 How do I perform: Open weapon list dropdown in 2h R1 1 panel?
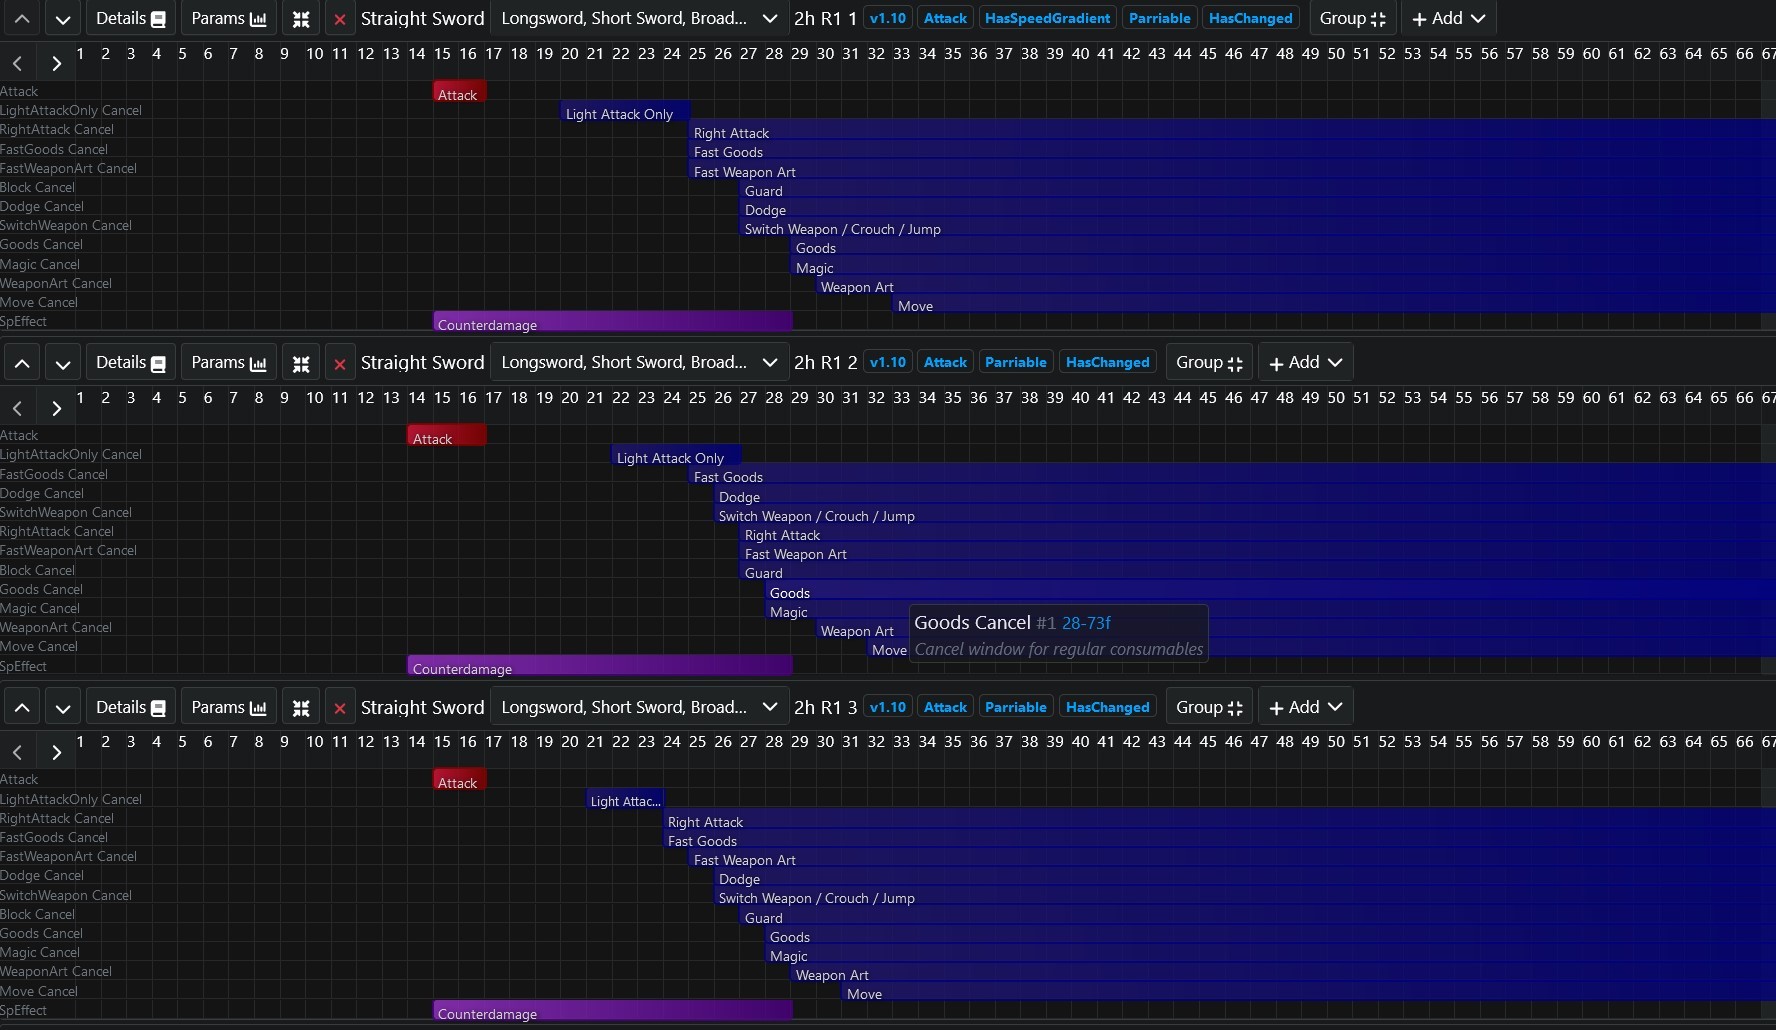pyautogui.click(x=639, y=19)
